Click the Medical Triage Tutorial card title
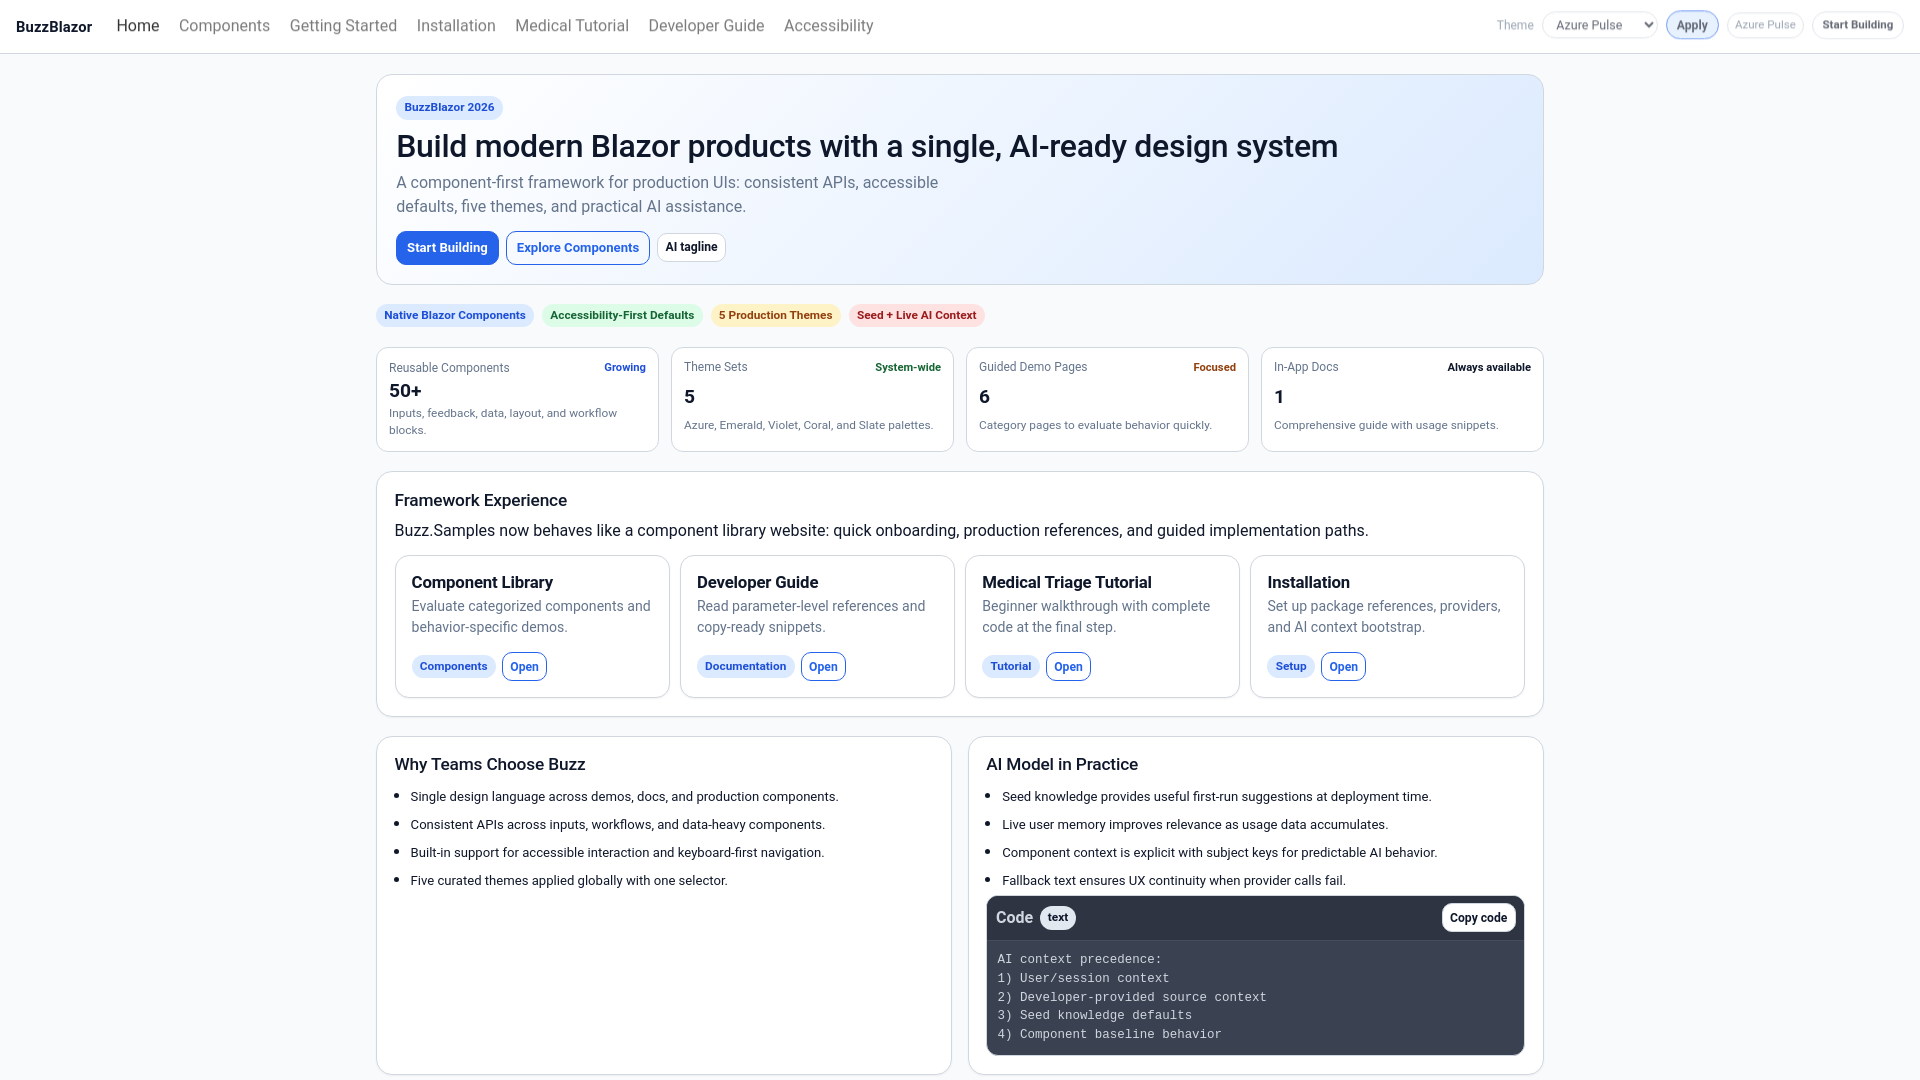The height and width of the screenshot is (1080, 1920). (1067, 583)
